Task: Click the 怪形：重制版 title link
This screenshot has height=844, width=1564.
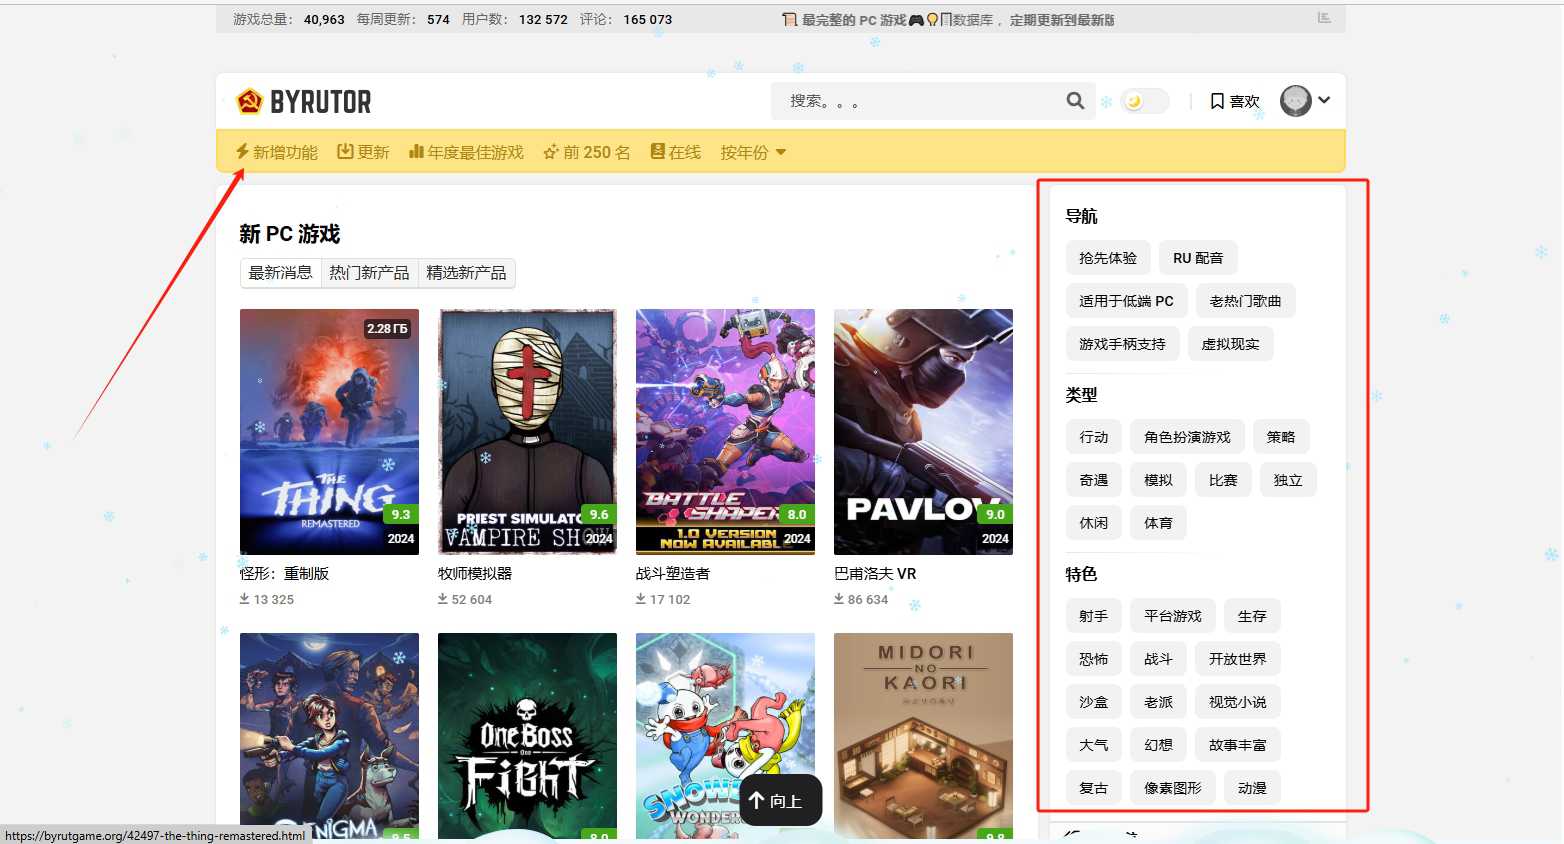Action: 284,574
